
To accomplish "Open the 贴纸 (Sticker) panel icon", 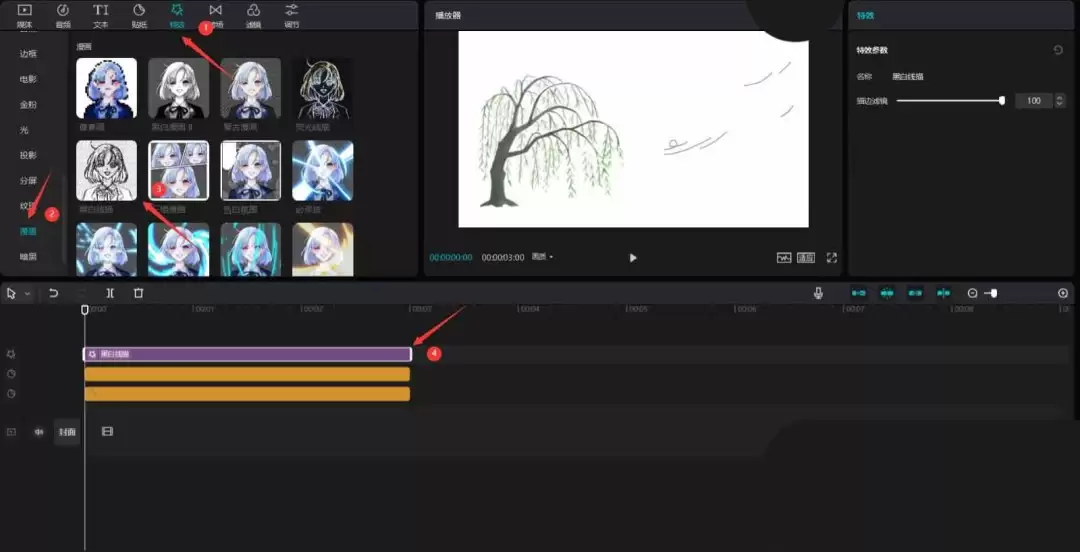I will click(x=139, y=14).
